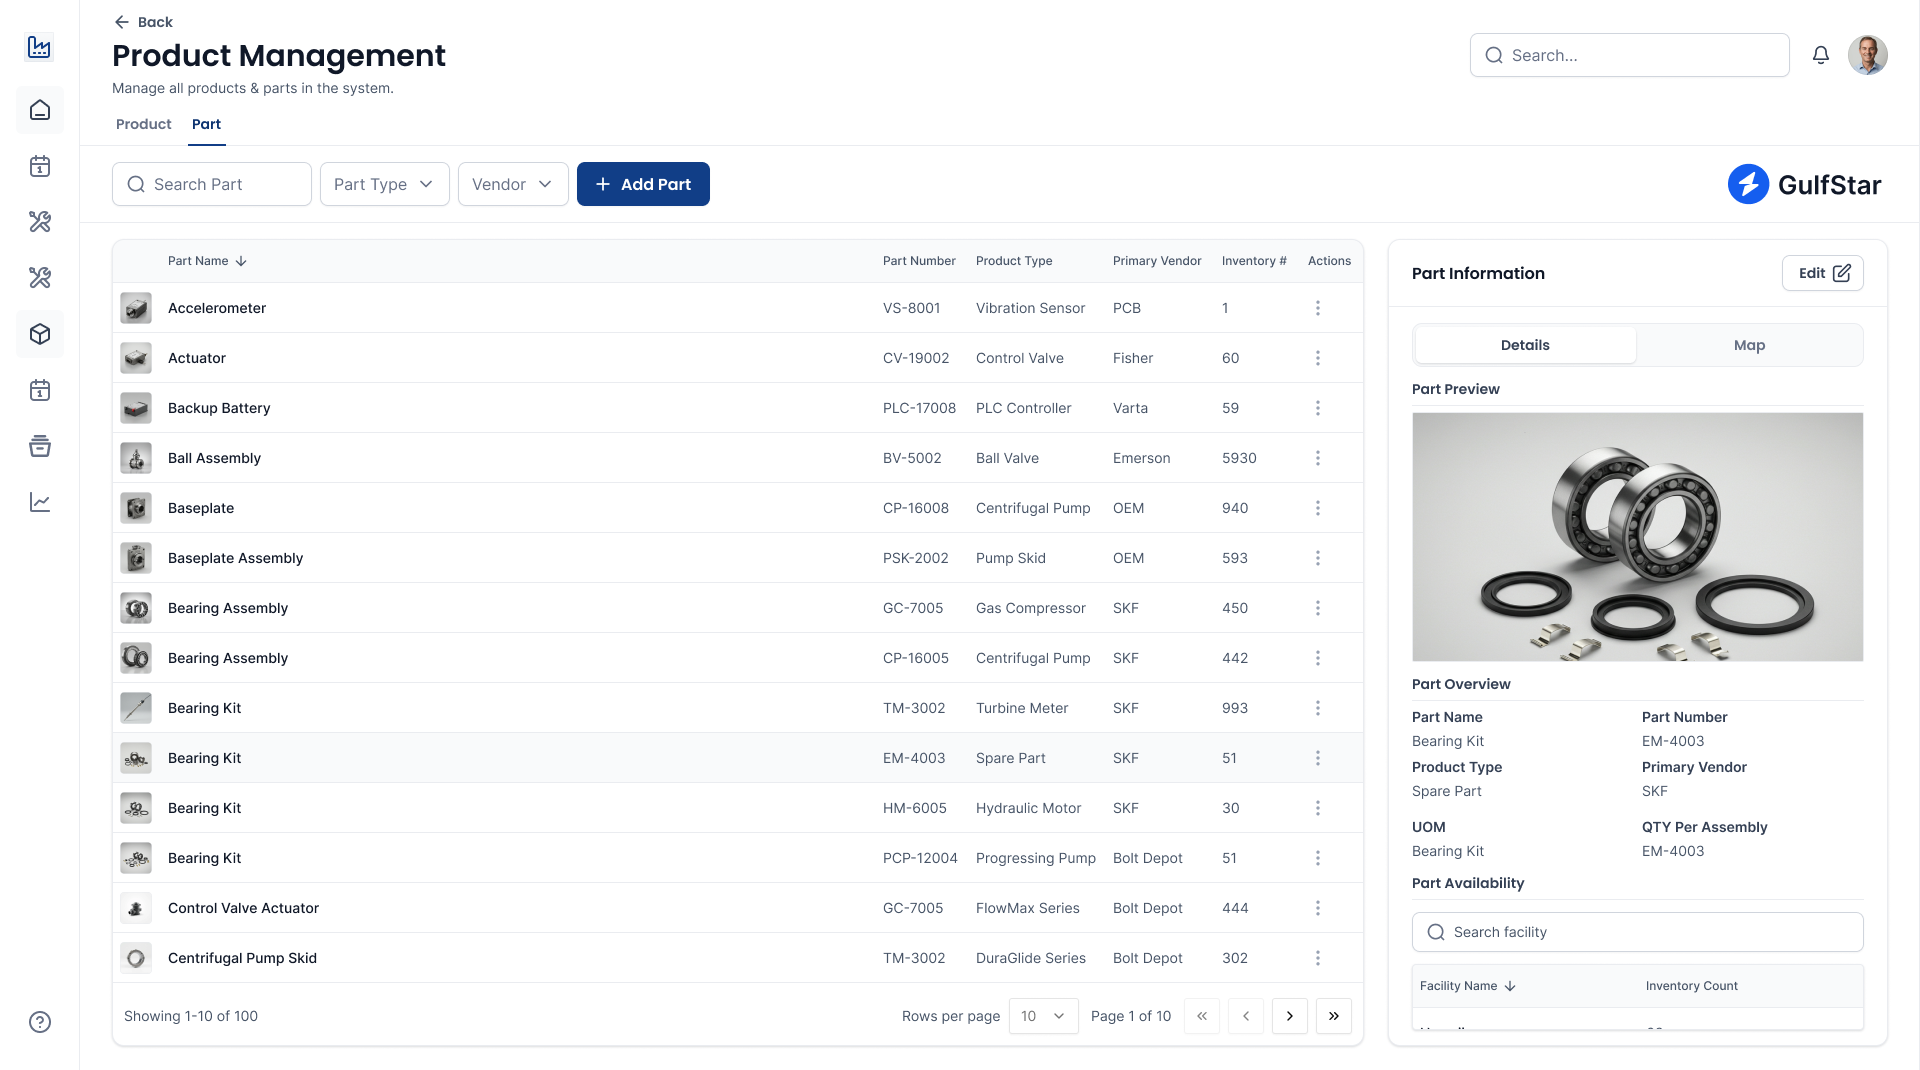Screen dimensions: 1920x1070
Task: Select the calendar scheduling icon in sidebar
Action: [40, 167]
